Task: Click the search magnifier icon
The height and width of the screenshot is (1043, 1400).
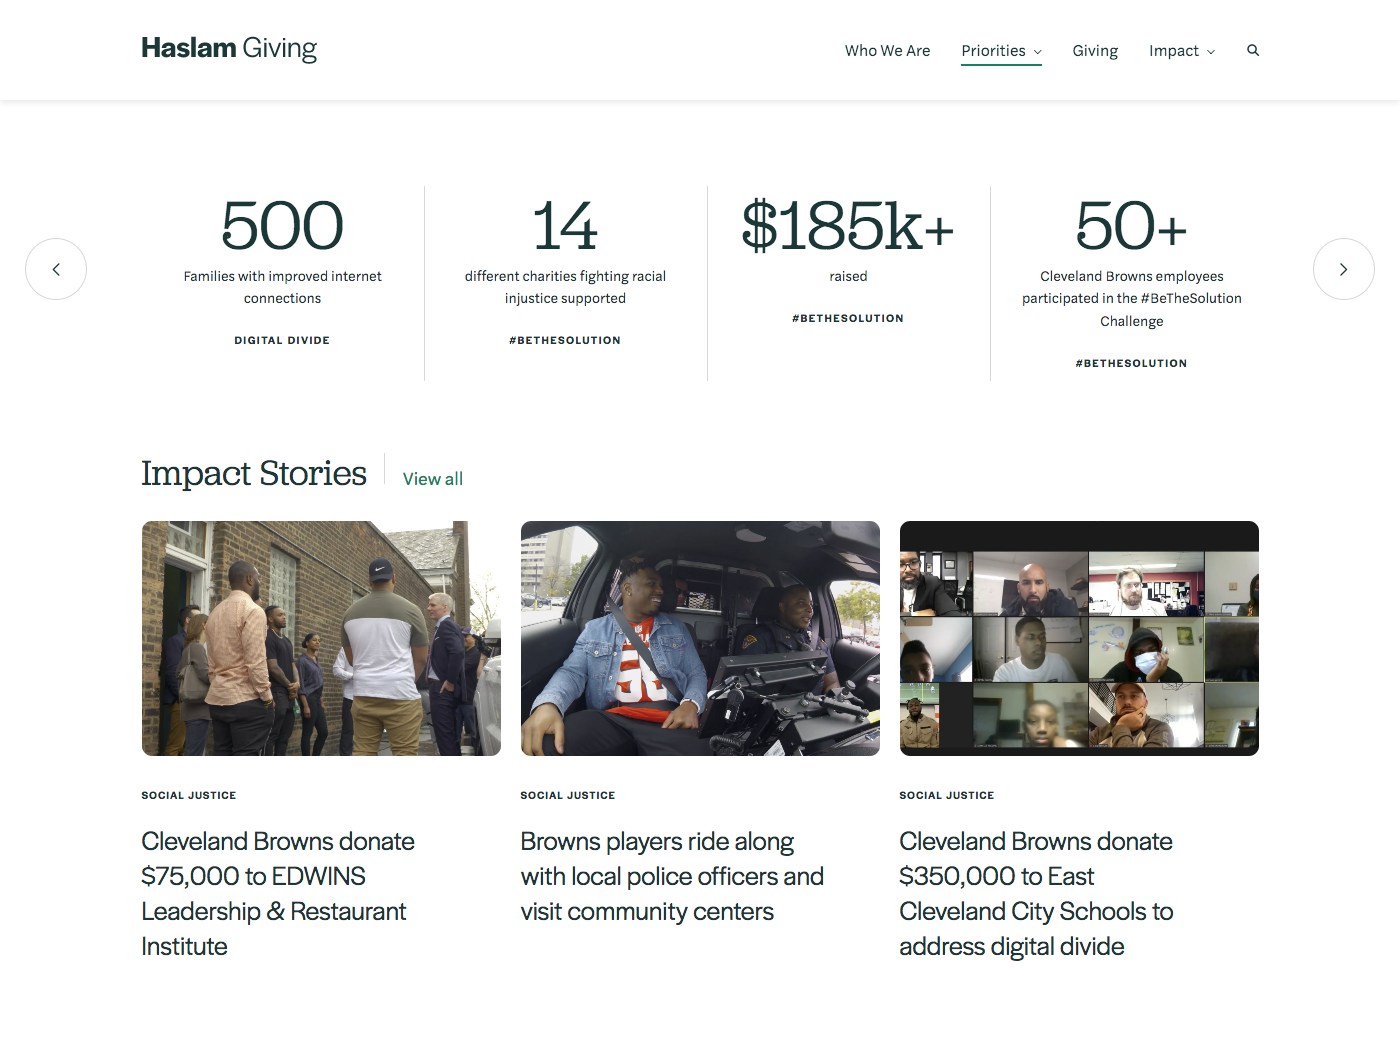Action: click(x=1252, y=50)
